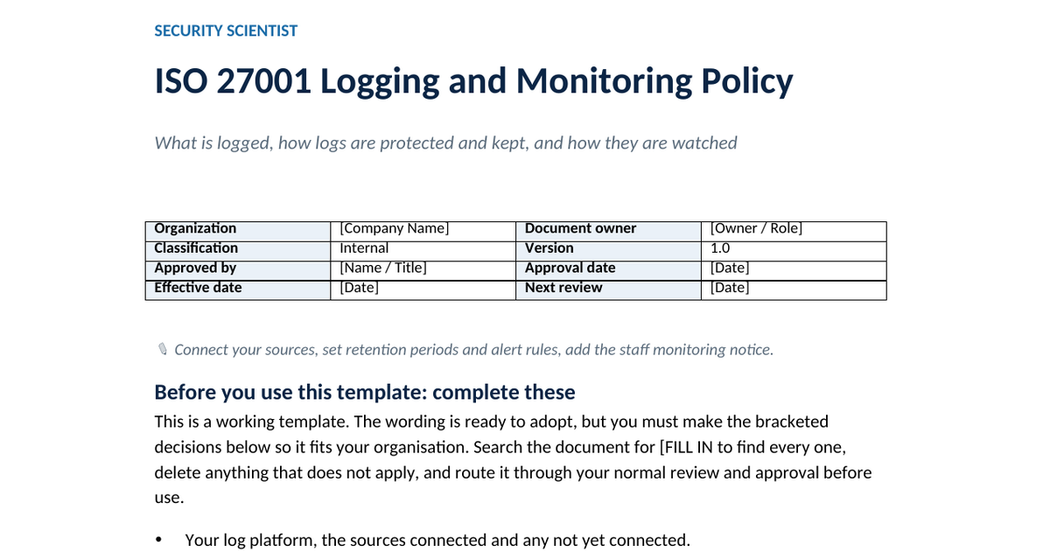Click the Next review [Date] cell
The height and width of the screenshot is (551, 1050).
click(x=794, y=288)
